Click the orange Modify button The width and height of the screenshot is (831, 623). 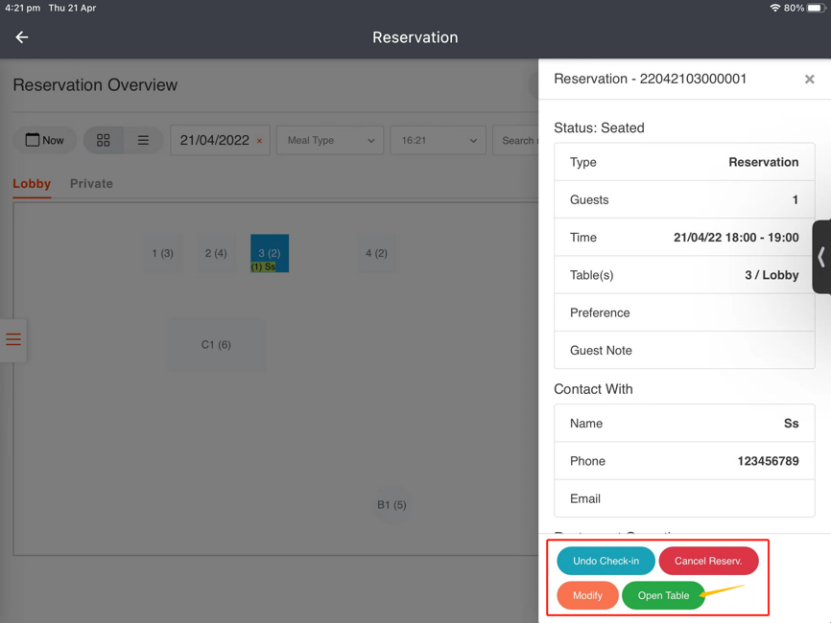pyautogui.click(x=587, y=596)
